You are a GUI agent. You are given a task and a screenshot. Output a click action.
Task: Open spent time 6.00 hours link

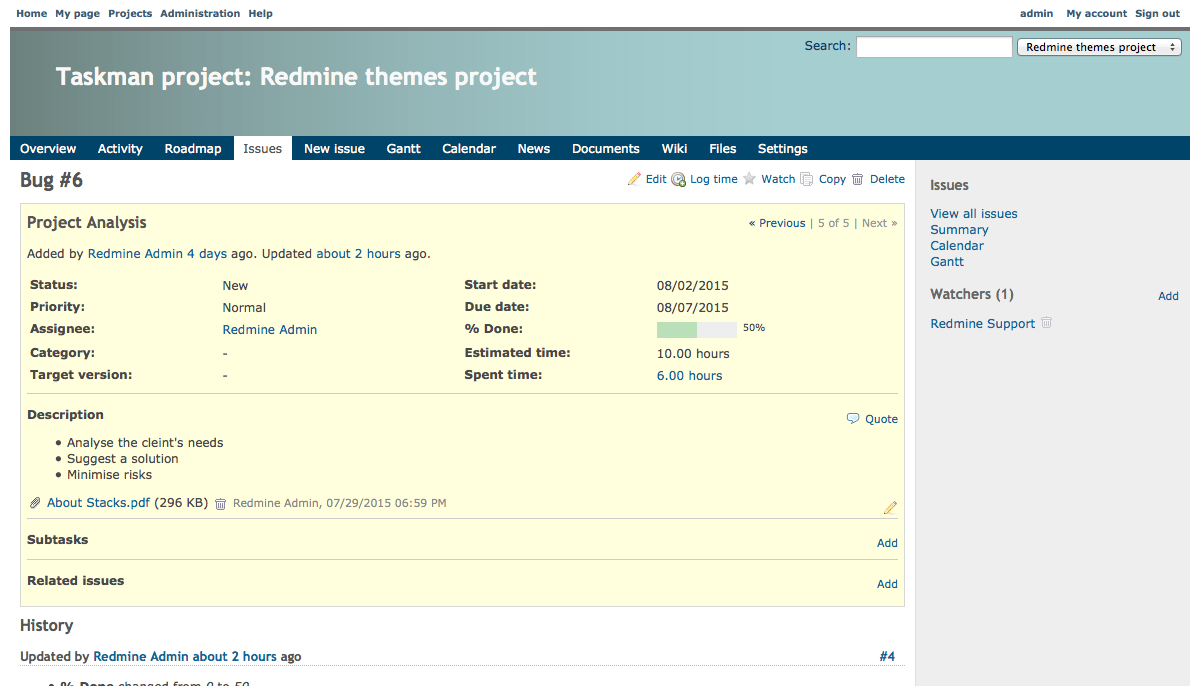tap(690, 376)
